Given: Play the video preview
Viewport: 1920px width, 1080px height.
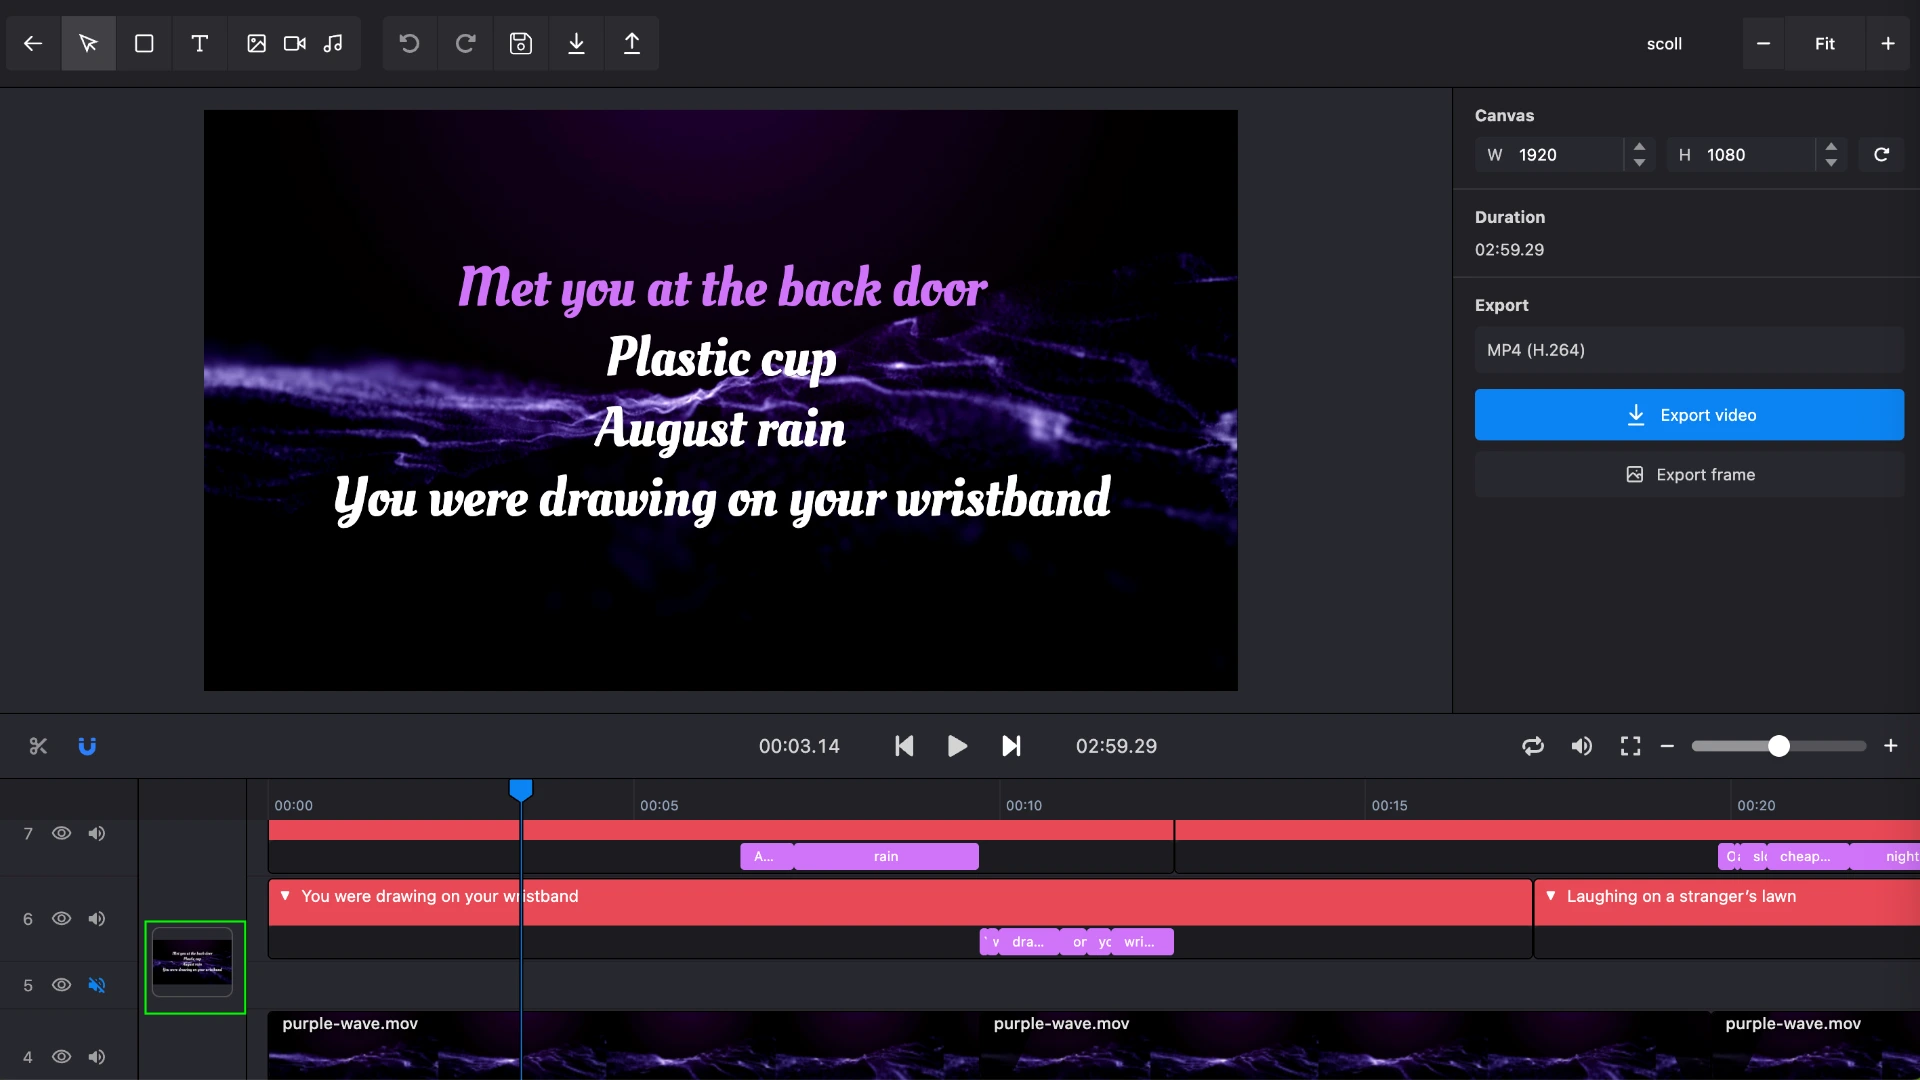Looking at the screenshot, I should (957, 746).
